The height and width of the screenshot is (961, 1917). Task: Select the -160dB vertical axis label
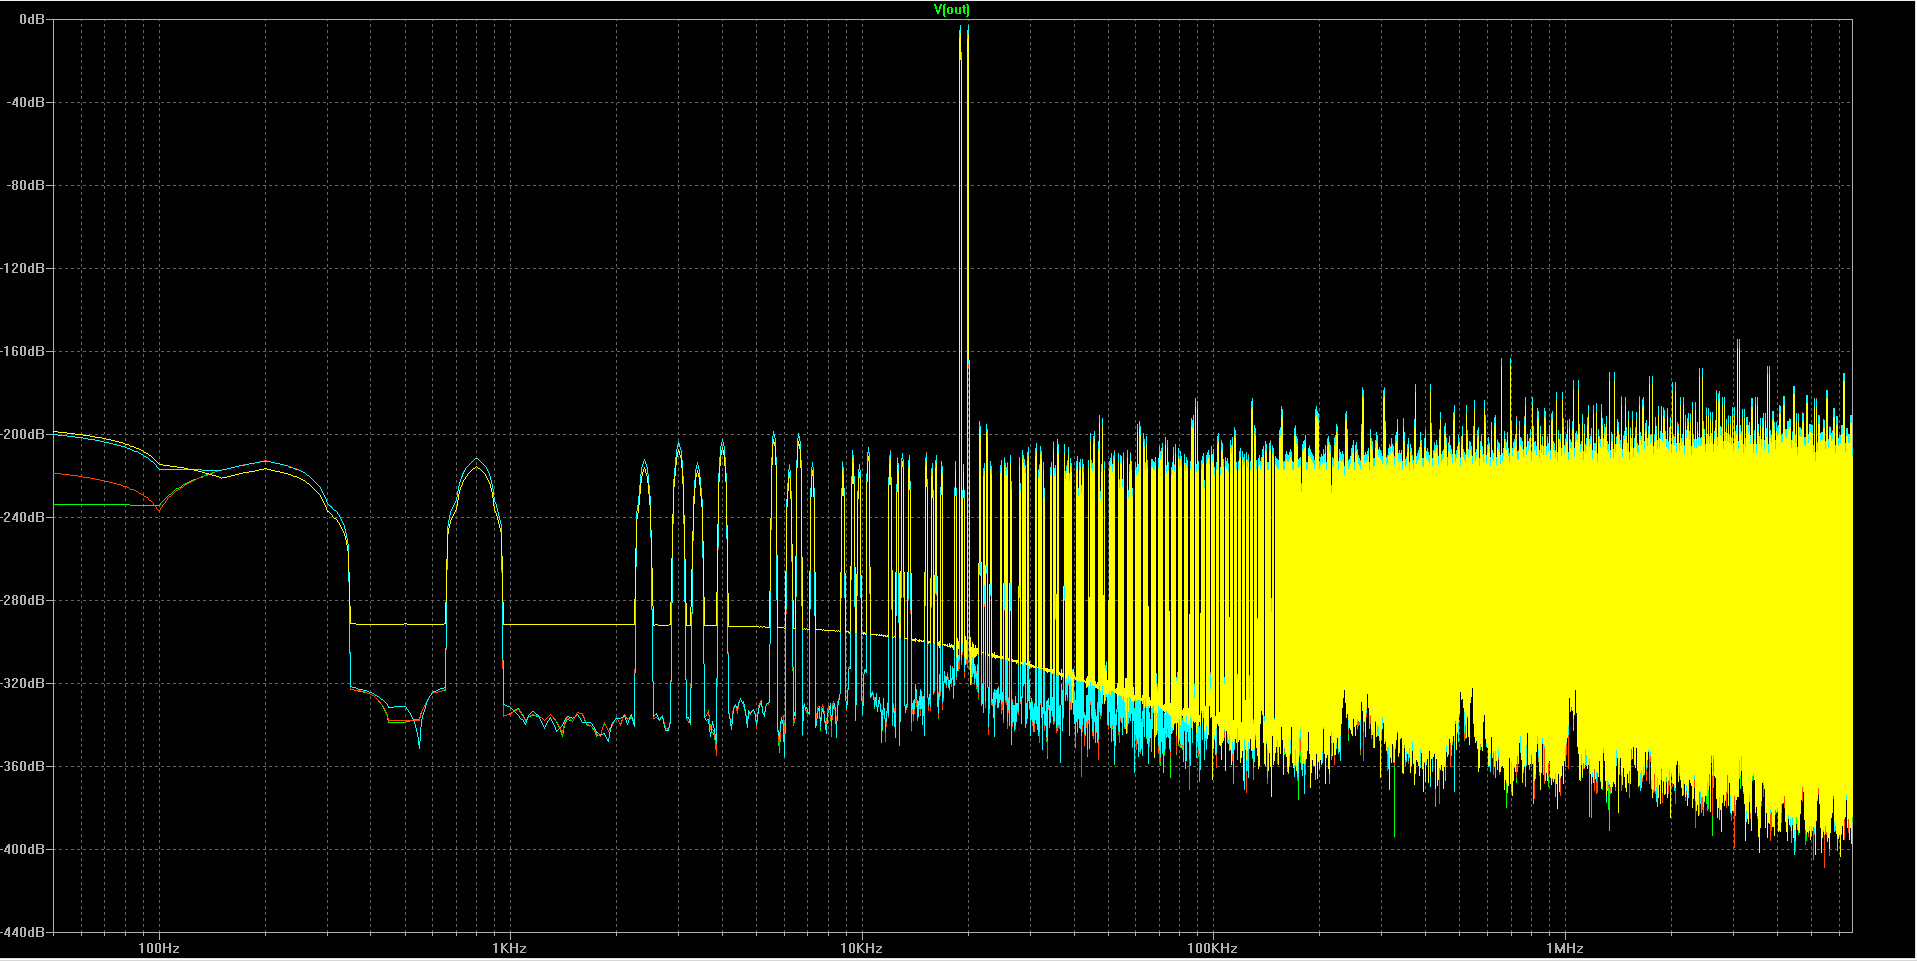26,351
